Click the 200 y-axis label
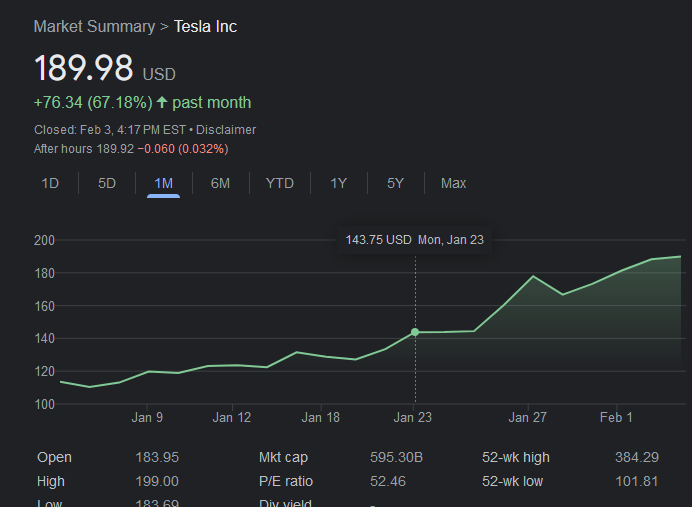Viewport: 692px width, 507px height. [45, 240]
